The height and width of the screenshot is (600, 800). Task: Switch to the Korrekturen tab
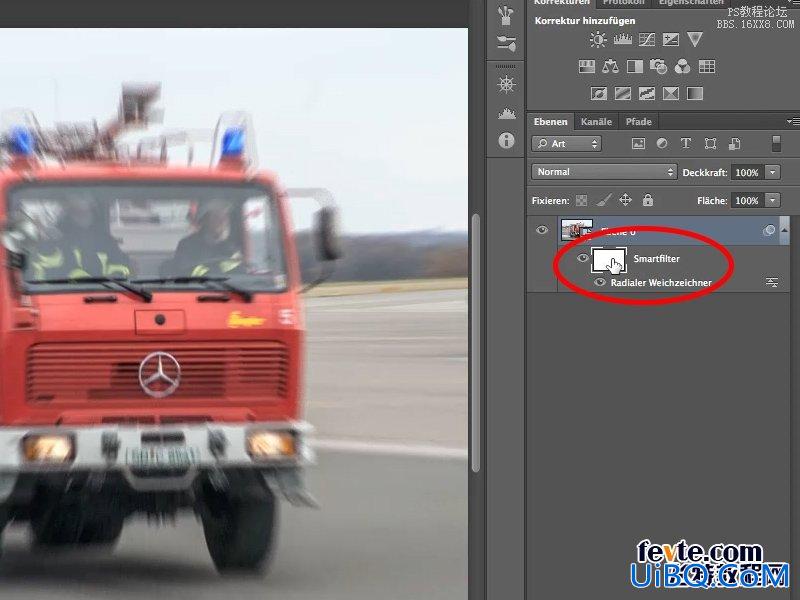[561, 3]
